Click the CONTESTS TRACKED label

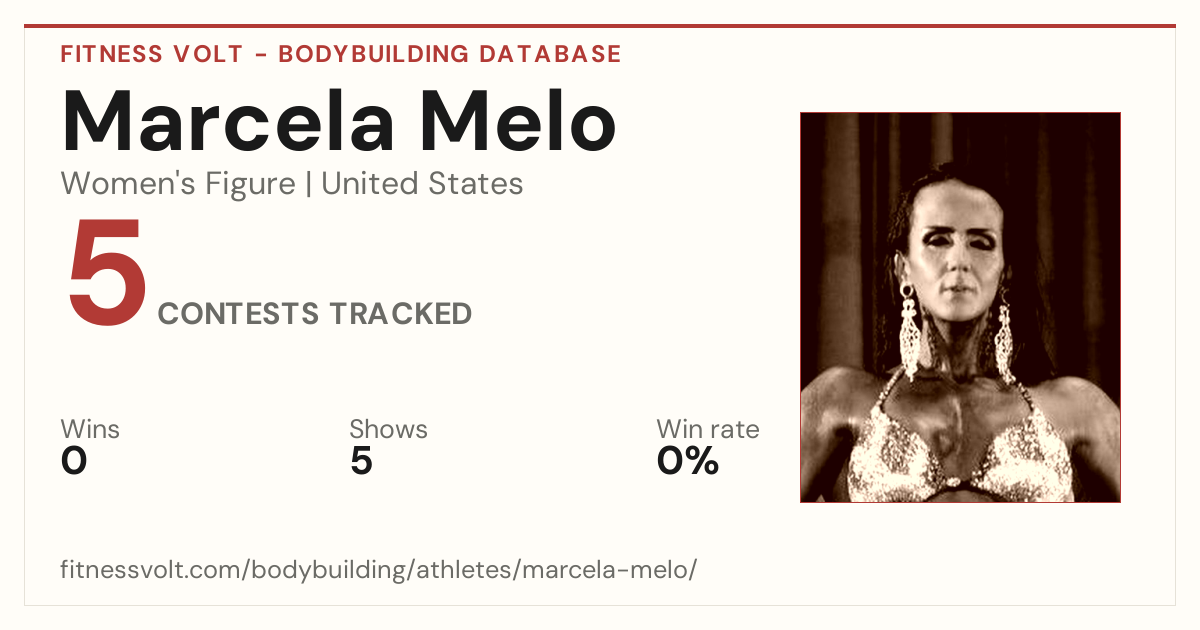click(315, 314)
